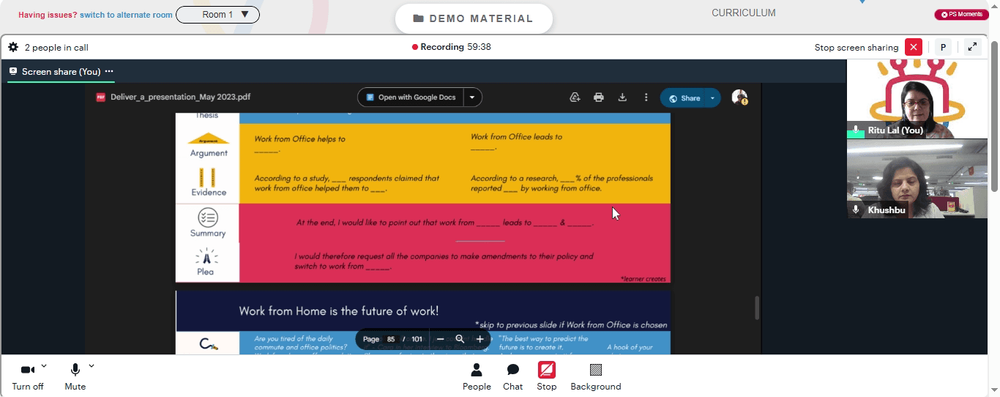Download the PDF file
Screen dimensions: 1000x397
(622, 98)
